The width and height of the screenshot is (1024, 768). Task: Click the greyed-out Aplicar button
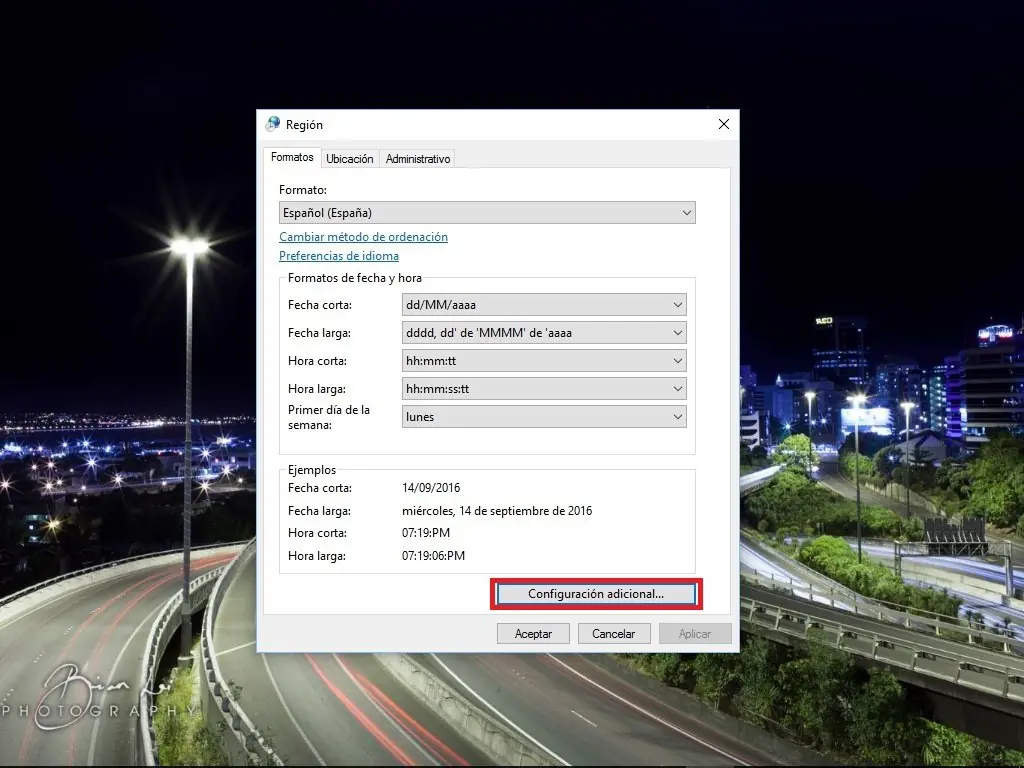(x=695, y=634)
